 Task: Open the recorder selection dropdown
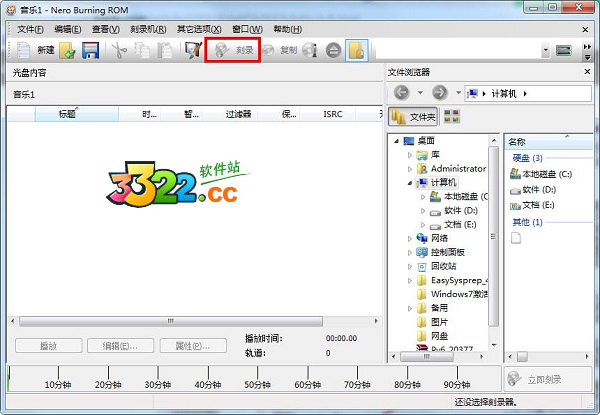[546, 50]
